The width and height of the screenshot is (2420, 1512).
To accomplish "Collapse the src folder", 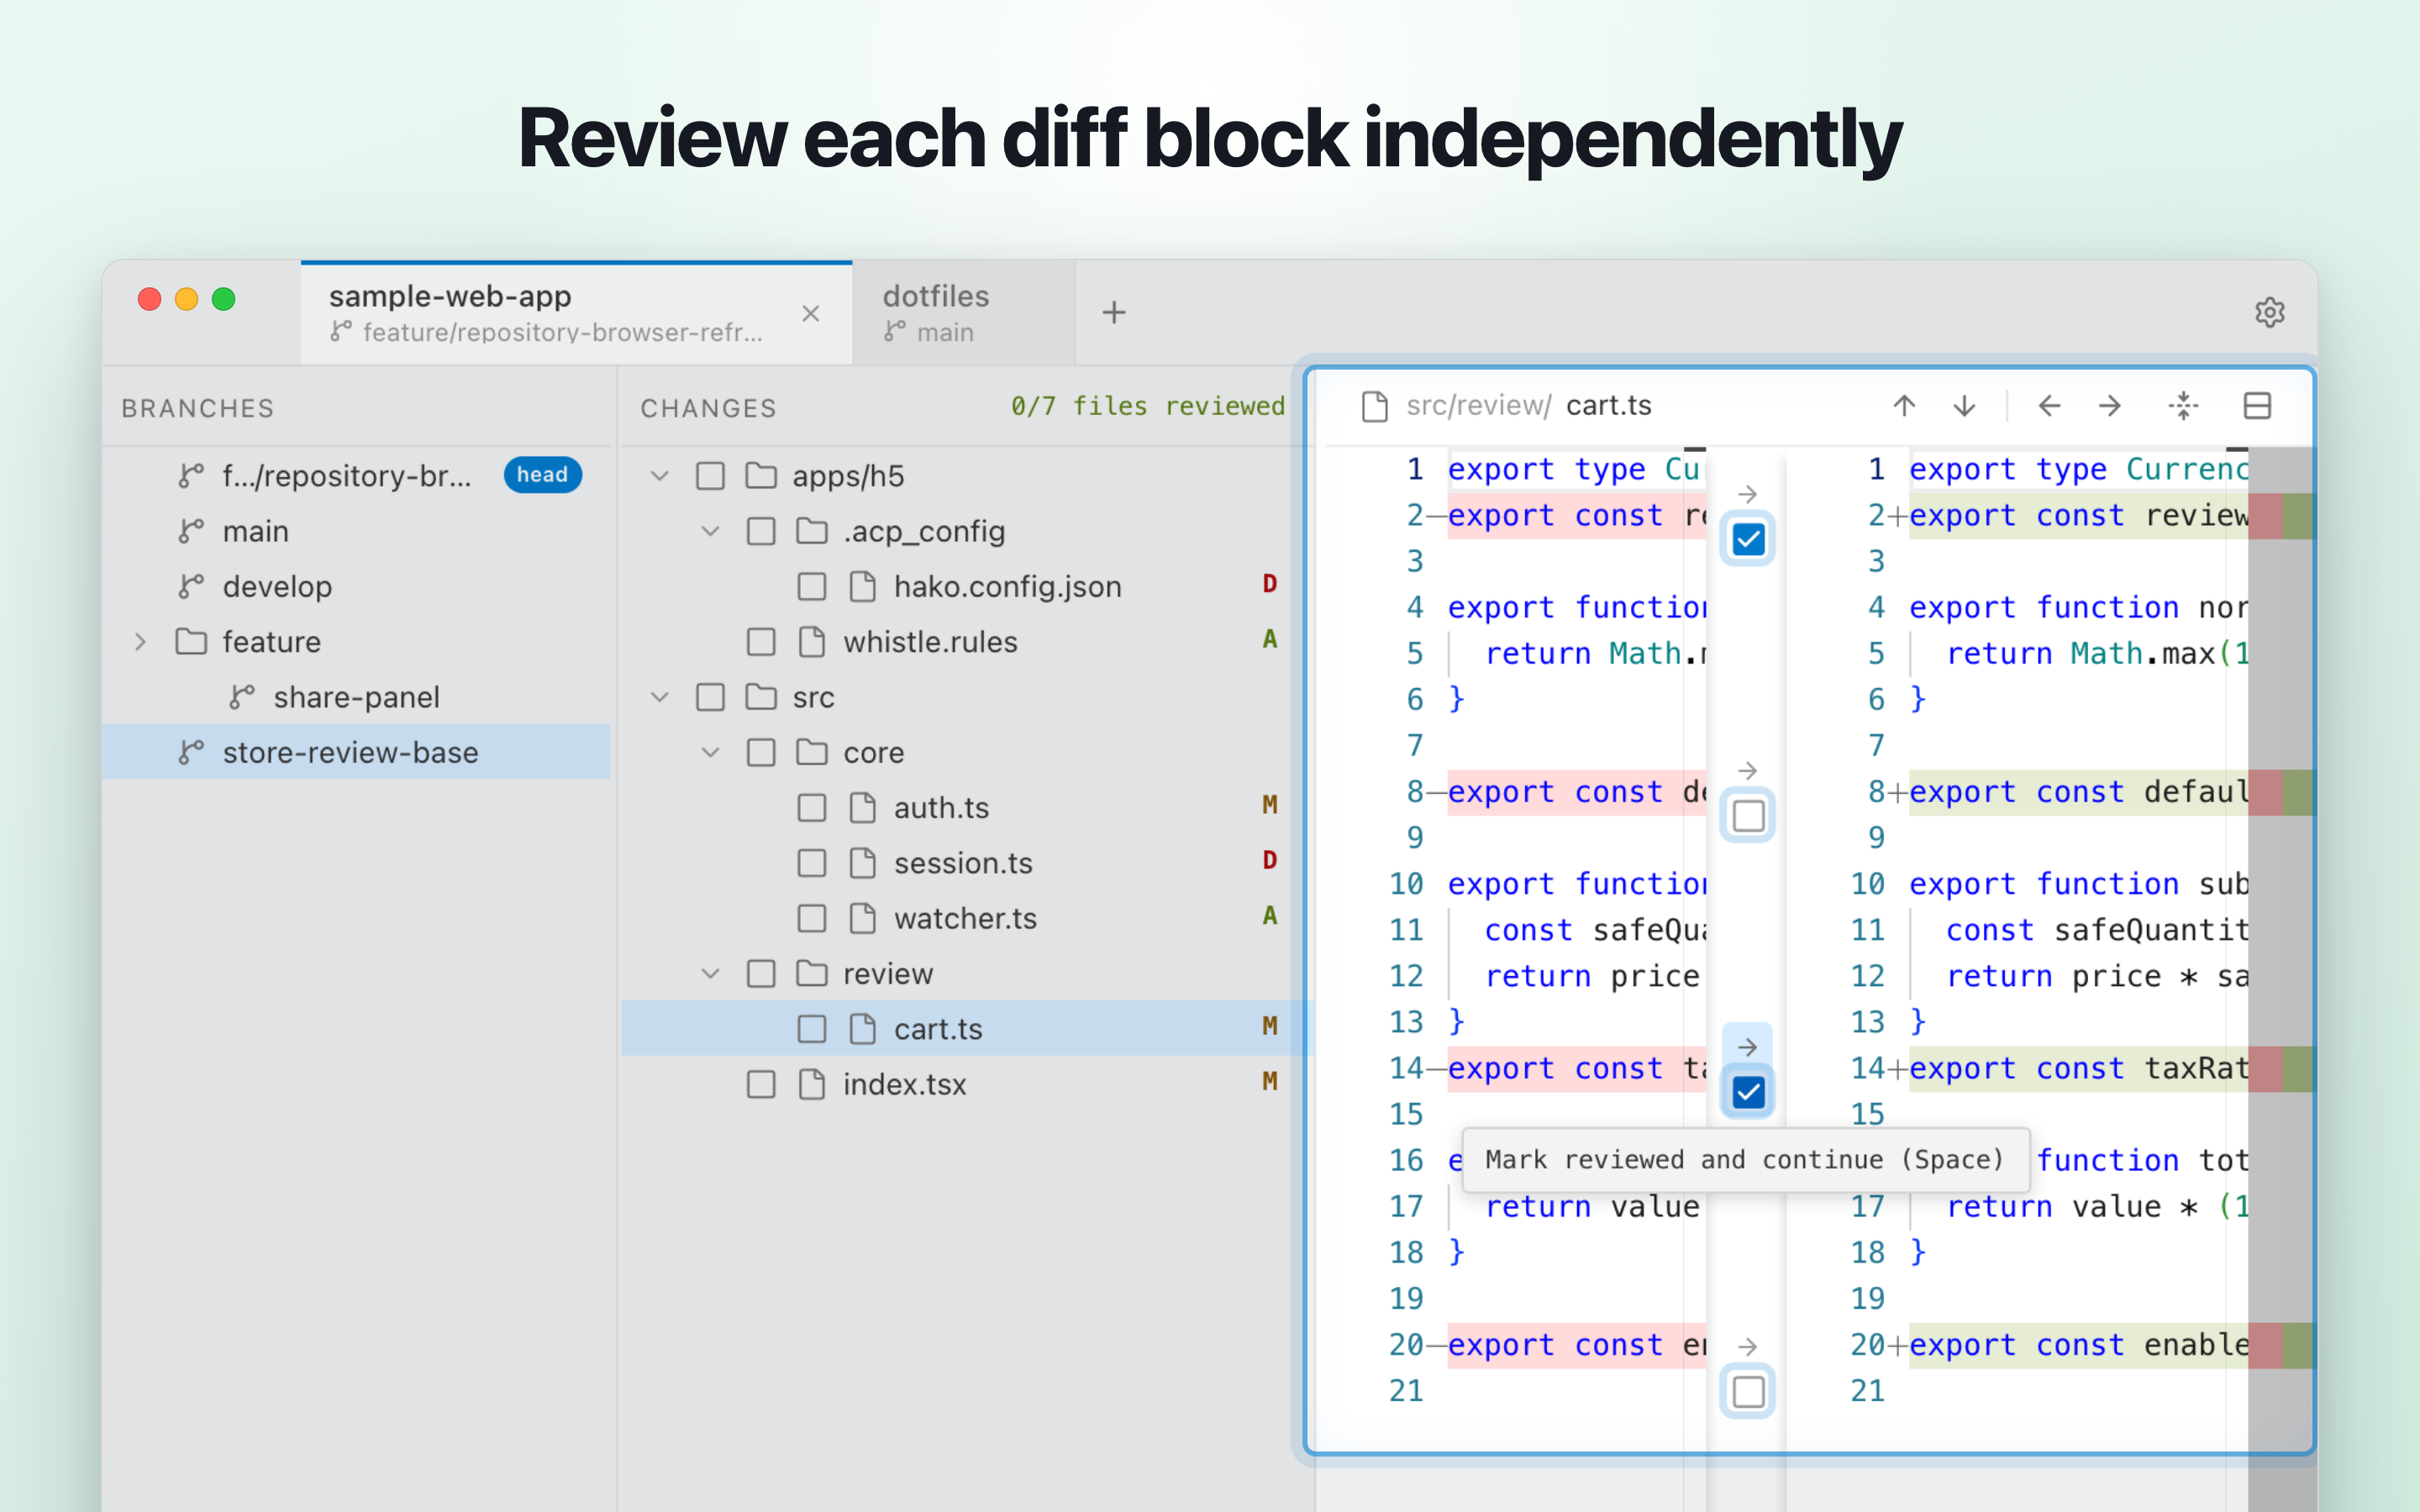I will pyautogui.click(x=660, y=697).
